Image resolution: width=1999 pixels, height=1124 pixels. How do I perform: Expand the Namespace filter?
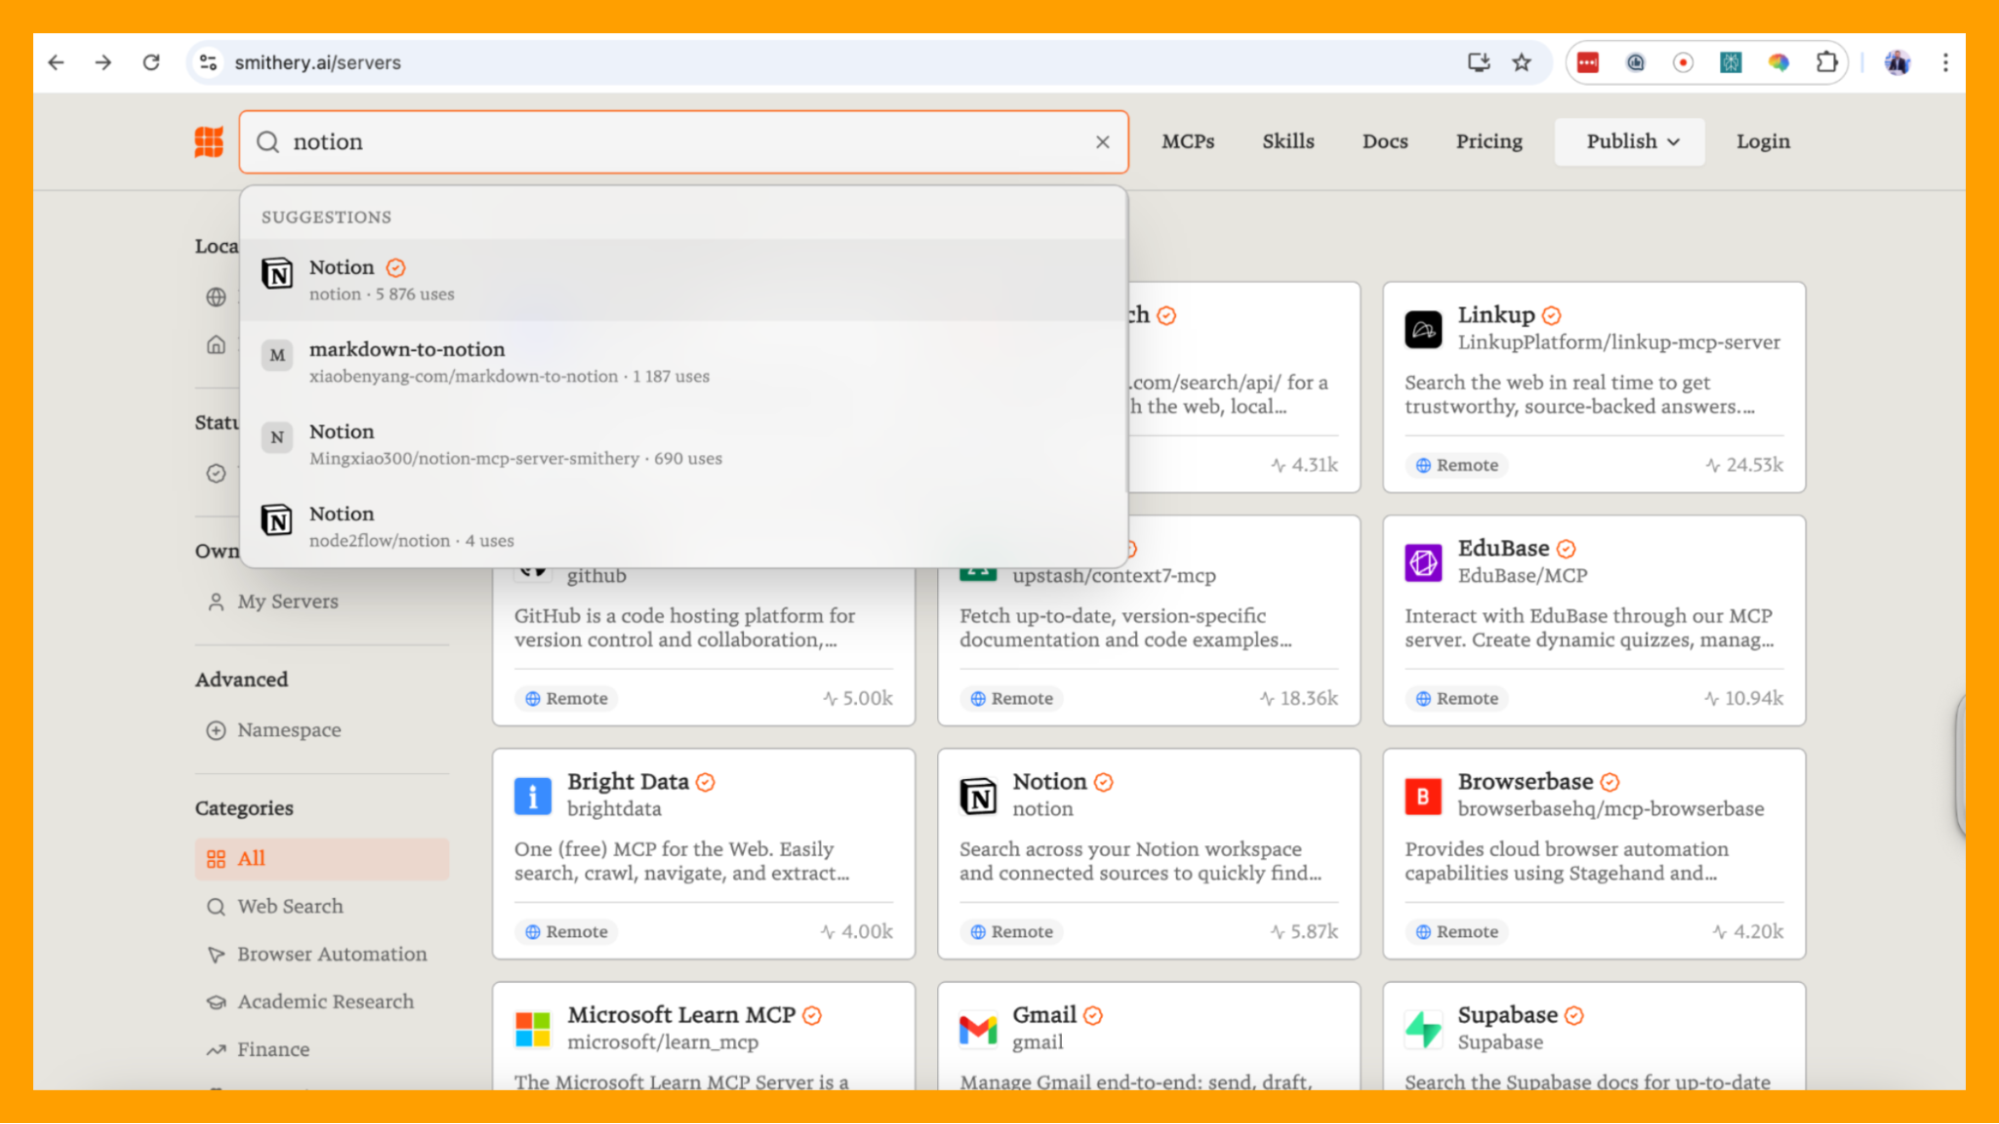pos(289,730)
